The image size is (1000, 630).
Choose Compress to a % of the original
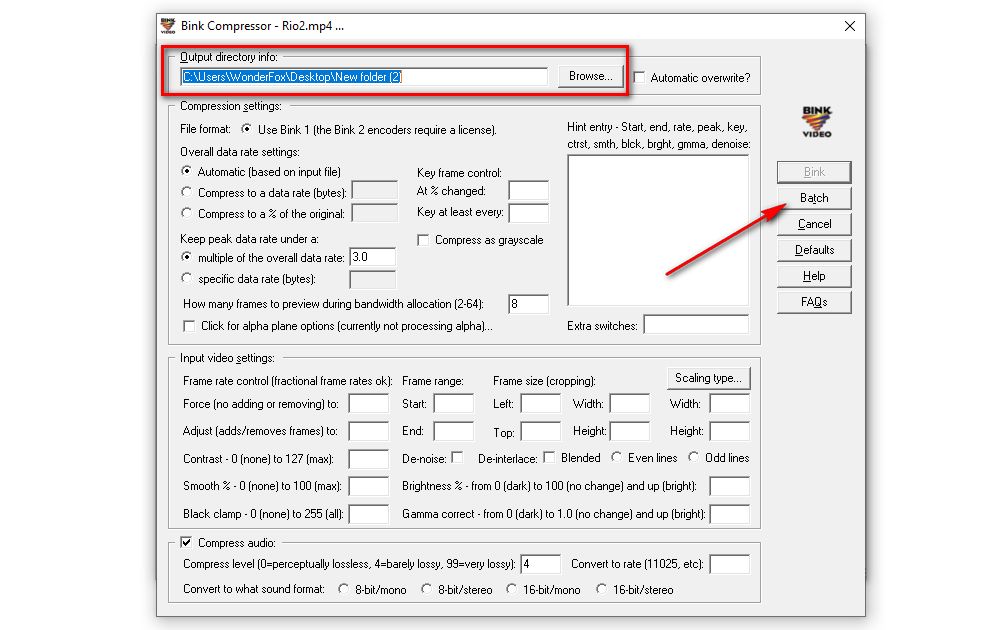[186, 213]
